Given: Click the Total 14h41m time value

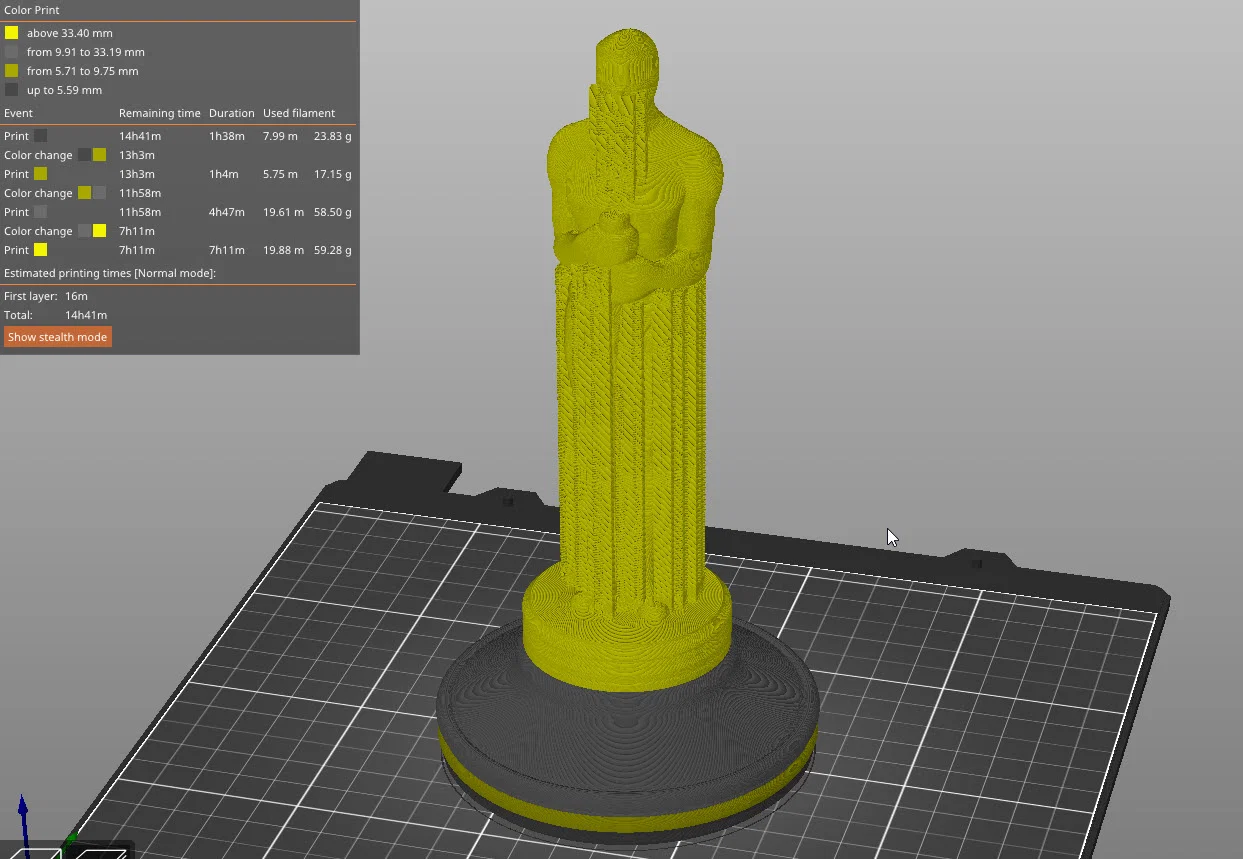Looking at the screenshot, I should click(86, 315).
